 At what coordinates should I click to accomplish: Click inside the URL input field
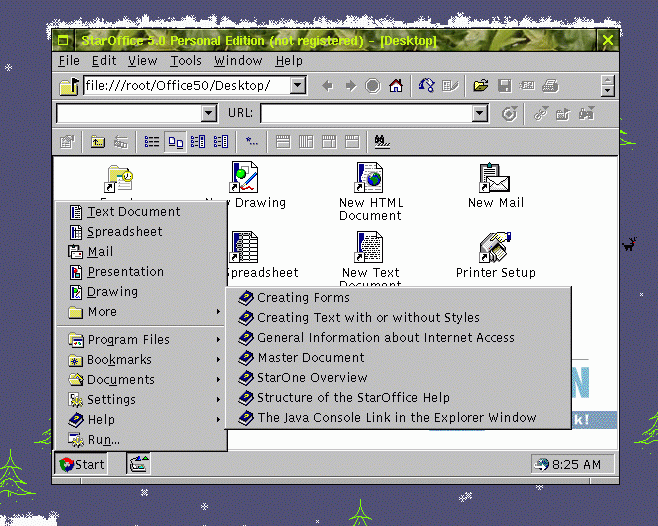pyautogui.click(x=366, y=113)
